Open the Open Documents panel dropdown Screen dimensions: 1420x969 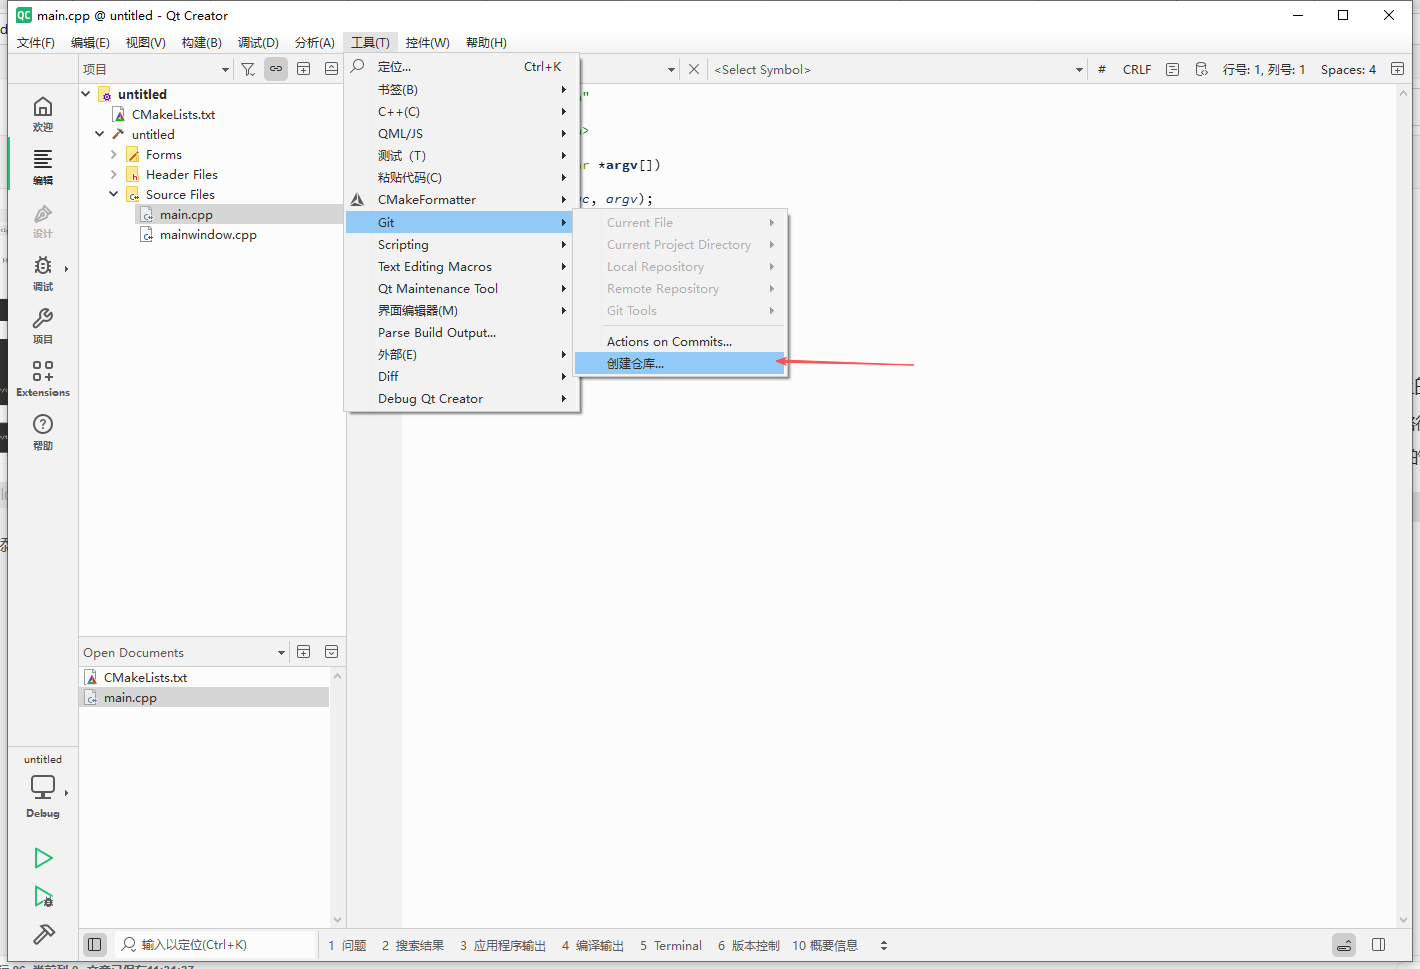tap(184, 652)
